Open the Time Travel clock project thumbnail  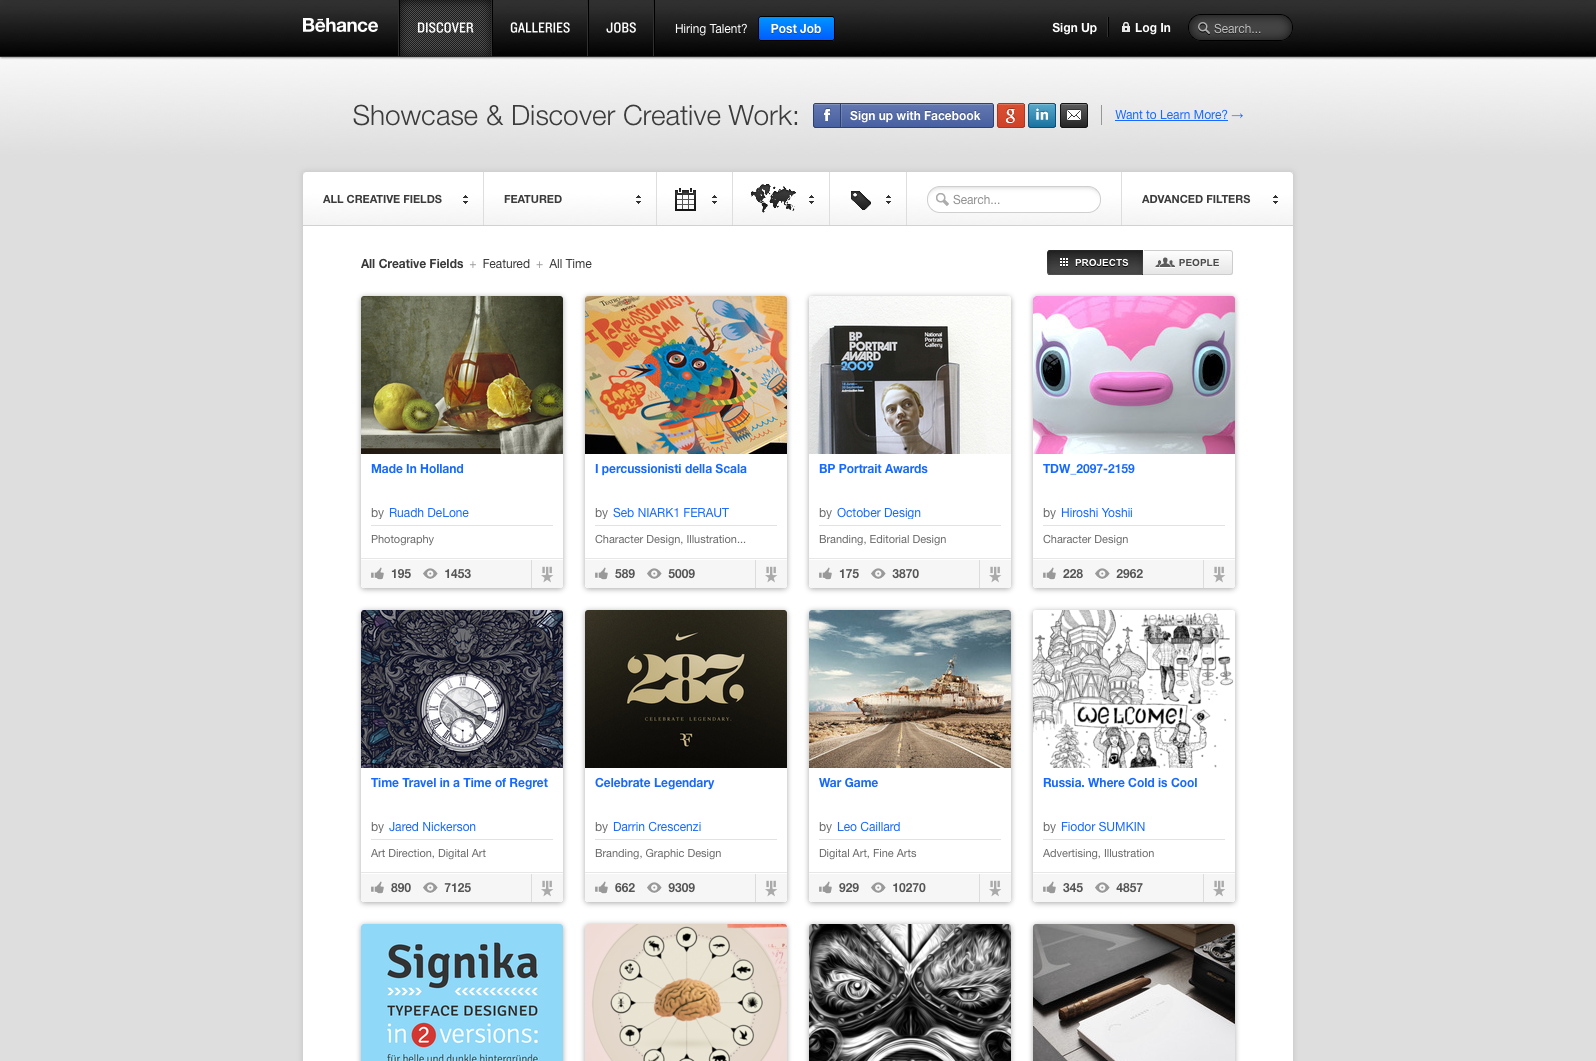462,689
